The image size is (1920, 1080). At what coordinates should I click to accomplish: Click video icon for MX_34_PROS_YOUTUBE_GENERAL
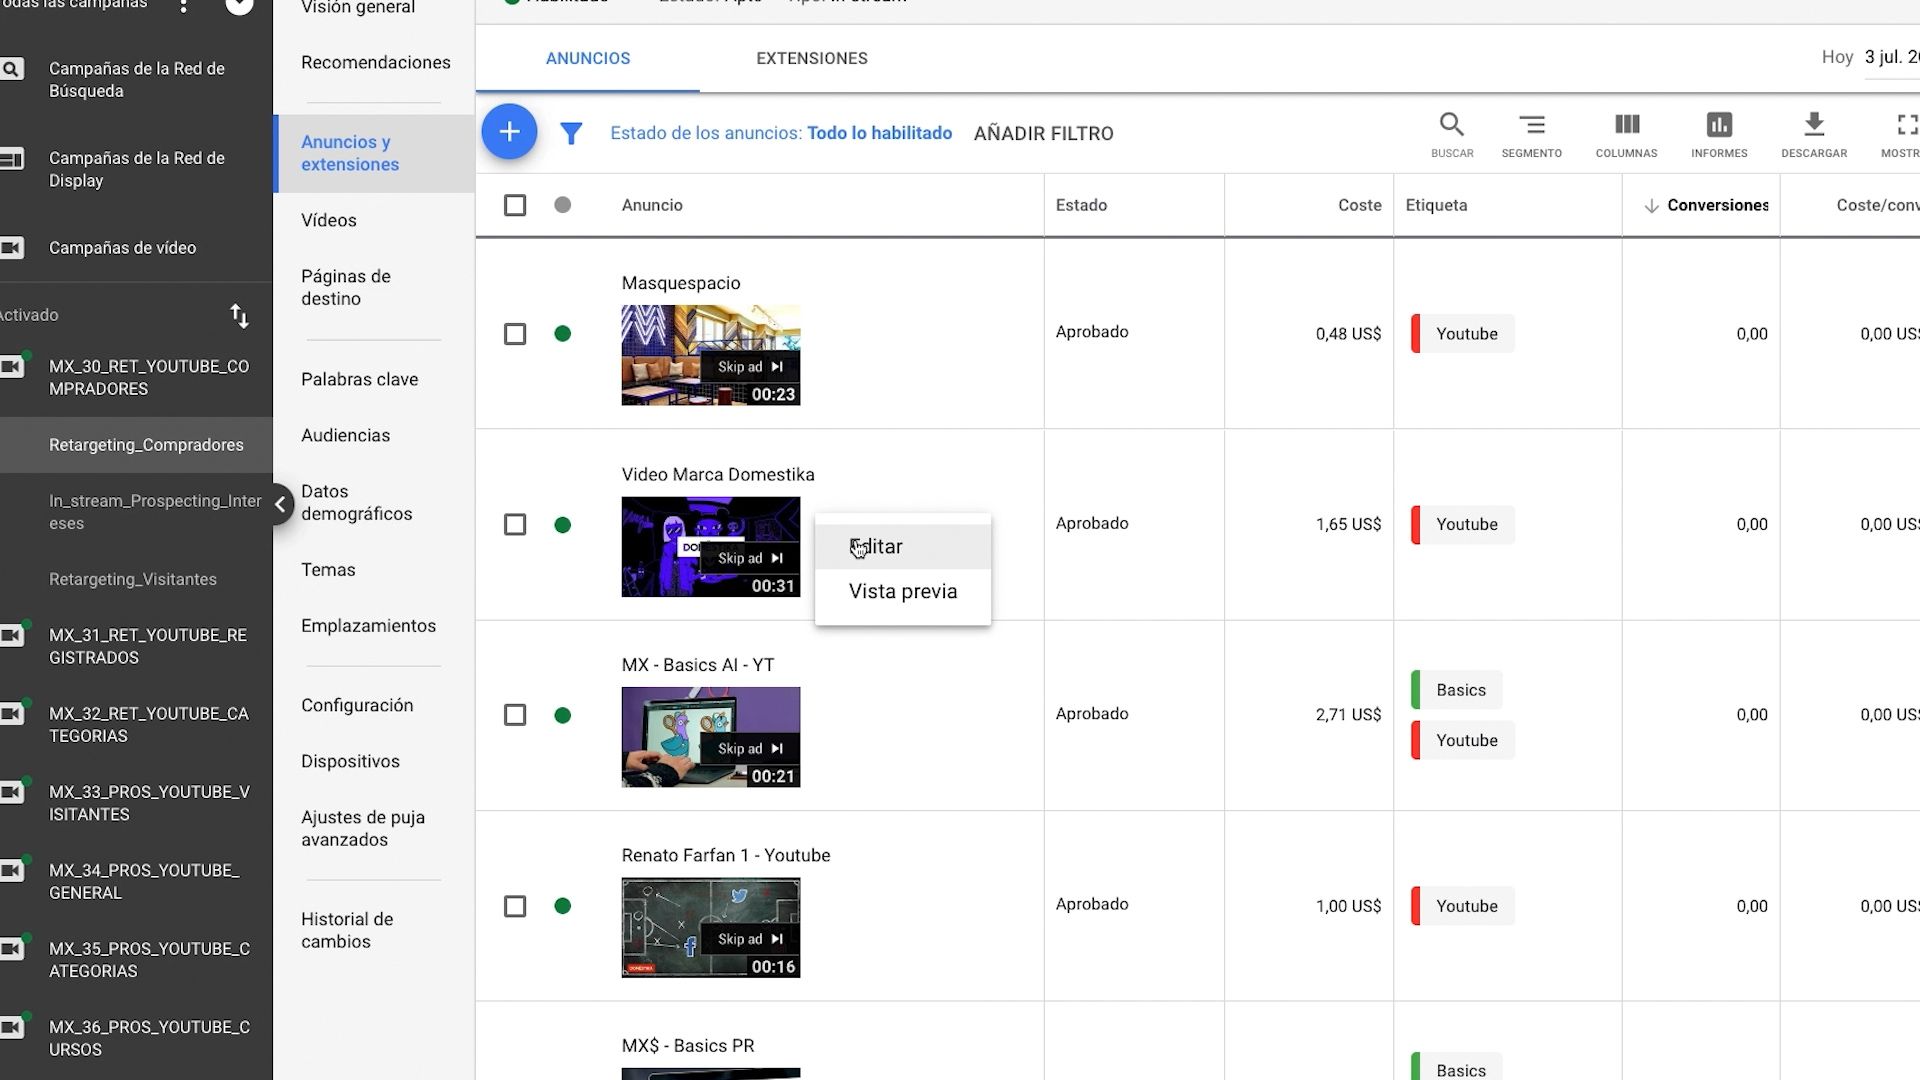(x=11, y=871)
